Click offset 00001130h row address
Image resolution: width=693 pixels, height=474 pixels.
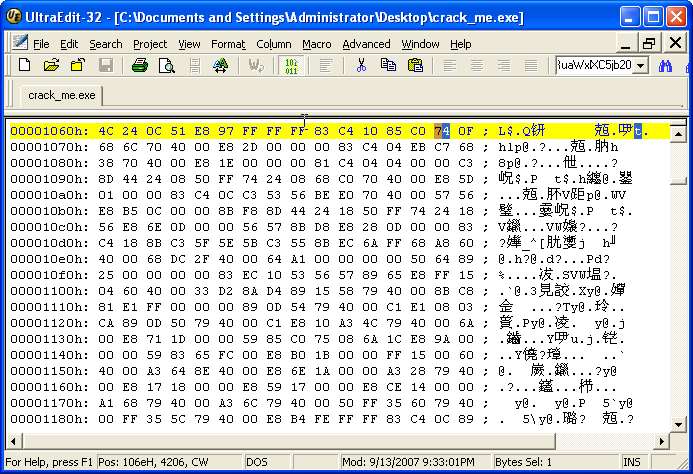pyautogui.click(x=49, y=339)
